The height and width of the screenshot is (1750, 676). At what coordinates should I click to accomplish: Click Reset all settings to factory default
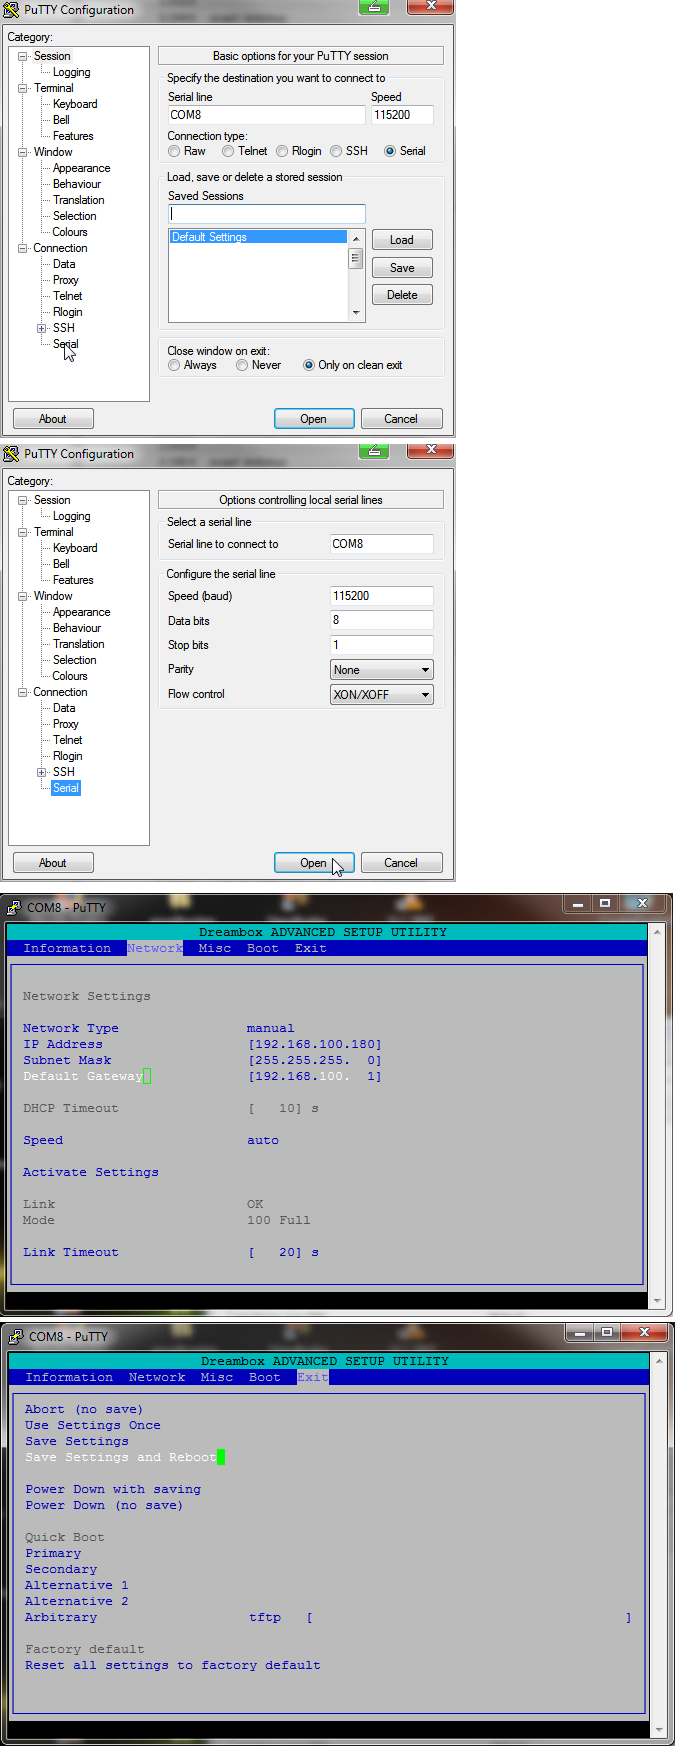coord(173,1665)
